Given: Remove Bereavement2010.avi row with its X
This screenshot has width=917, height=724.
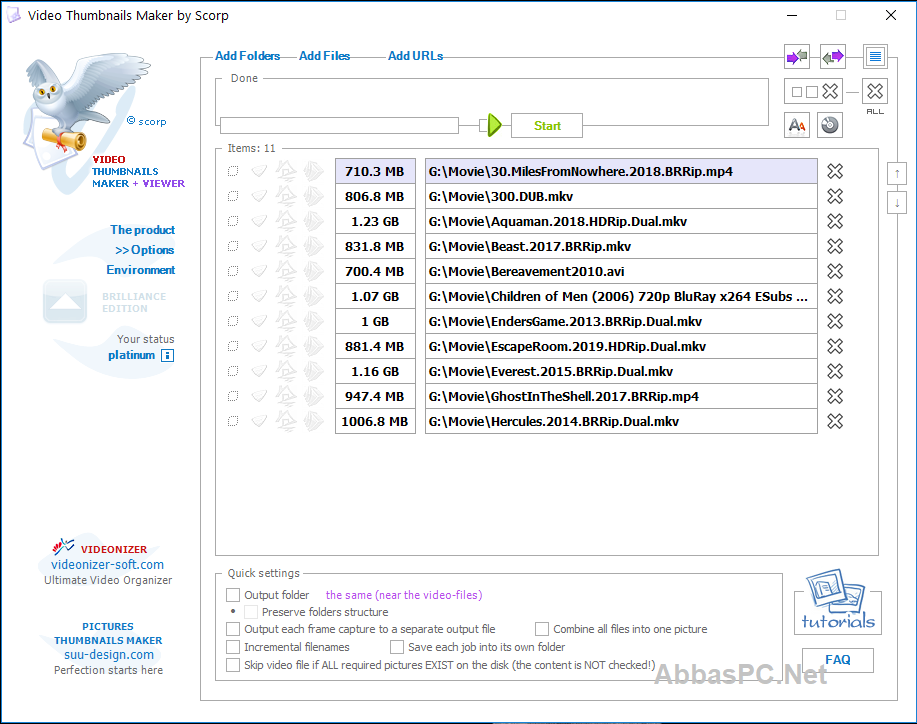Looking at the screenshot, I should 835,271.
